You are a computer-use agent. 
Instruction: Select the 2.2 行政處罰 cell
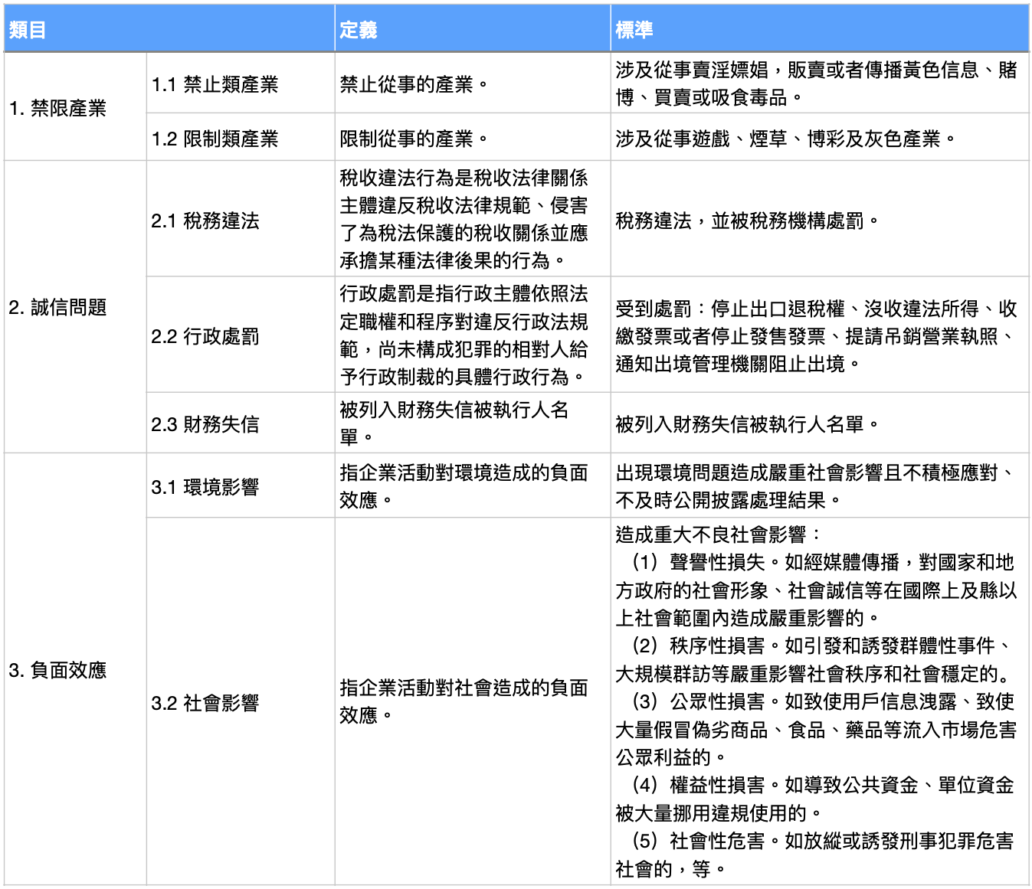pyautogui.click(x=205, y=336)
